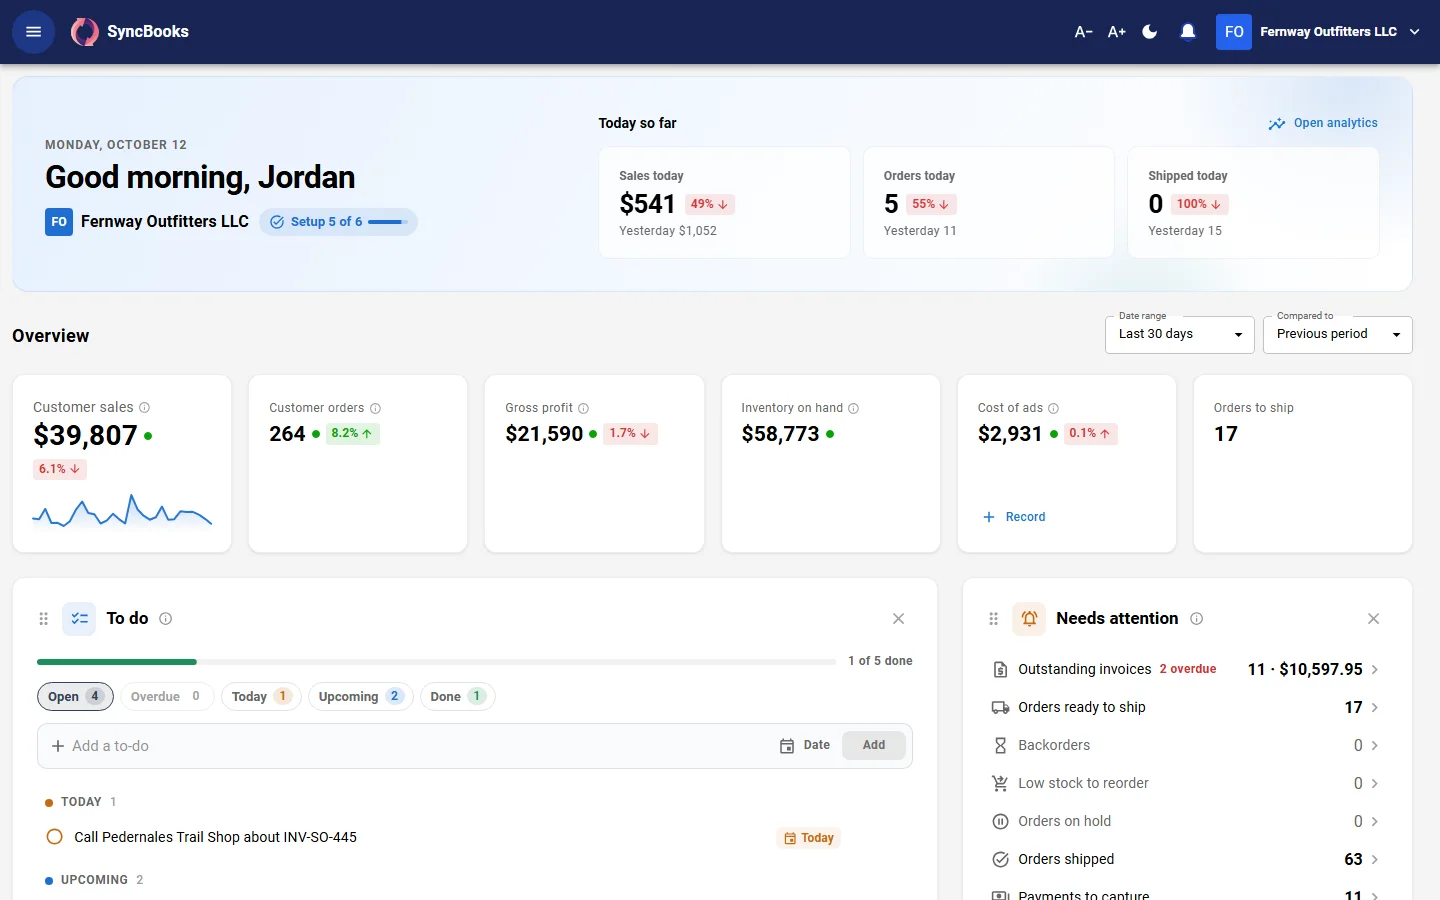1440x900 pixels.
Task: Open the Date range dropdown
Action: click(x=1180, y=334)
